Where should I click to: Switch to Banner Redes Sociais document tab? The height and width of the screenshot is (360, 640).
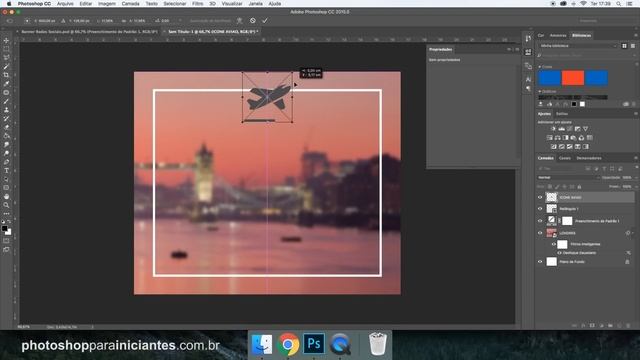(89, 31)
